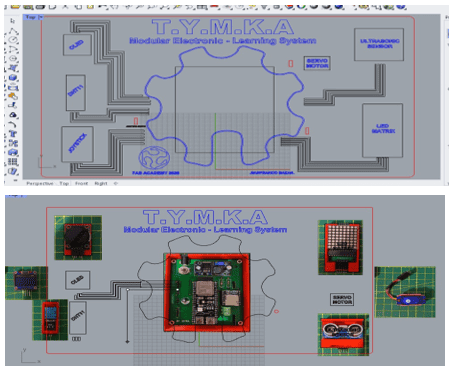Image resolution: width=450 pixels, height=371 pixels.
Task: Click the yellow Open folder icon in top toolbar
Action: coord(16,7)
